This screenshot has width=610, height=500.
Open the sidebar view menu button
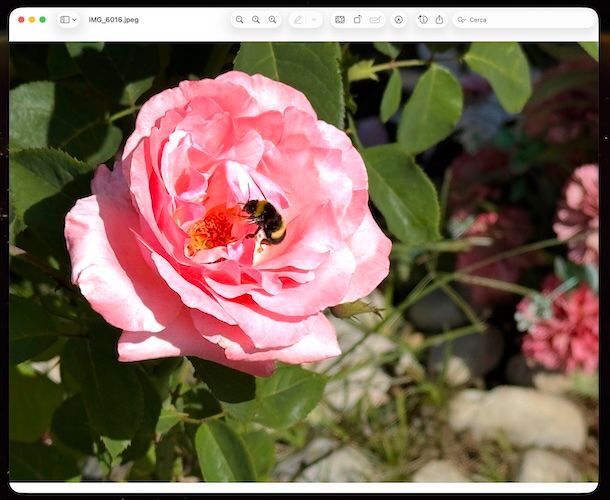68,19
